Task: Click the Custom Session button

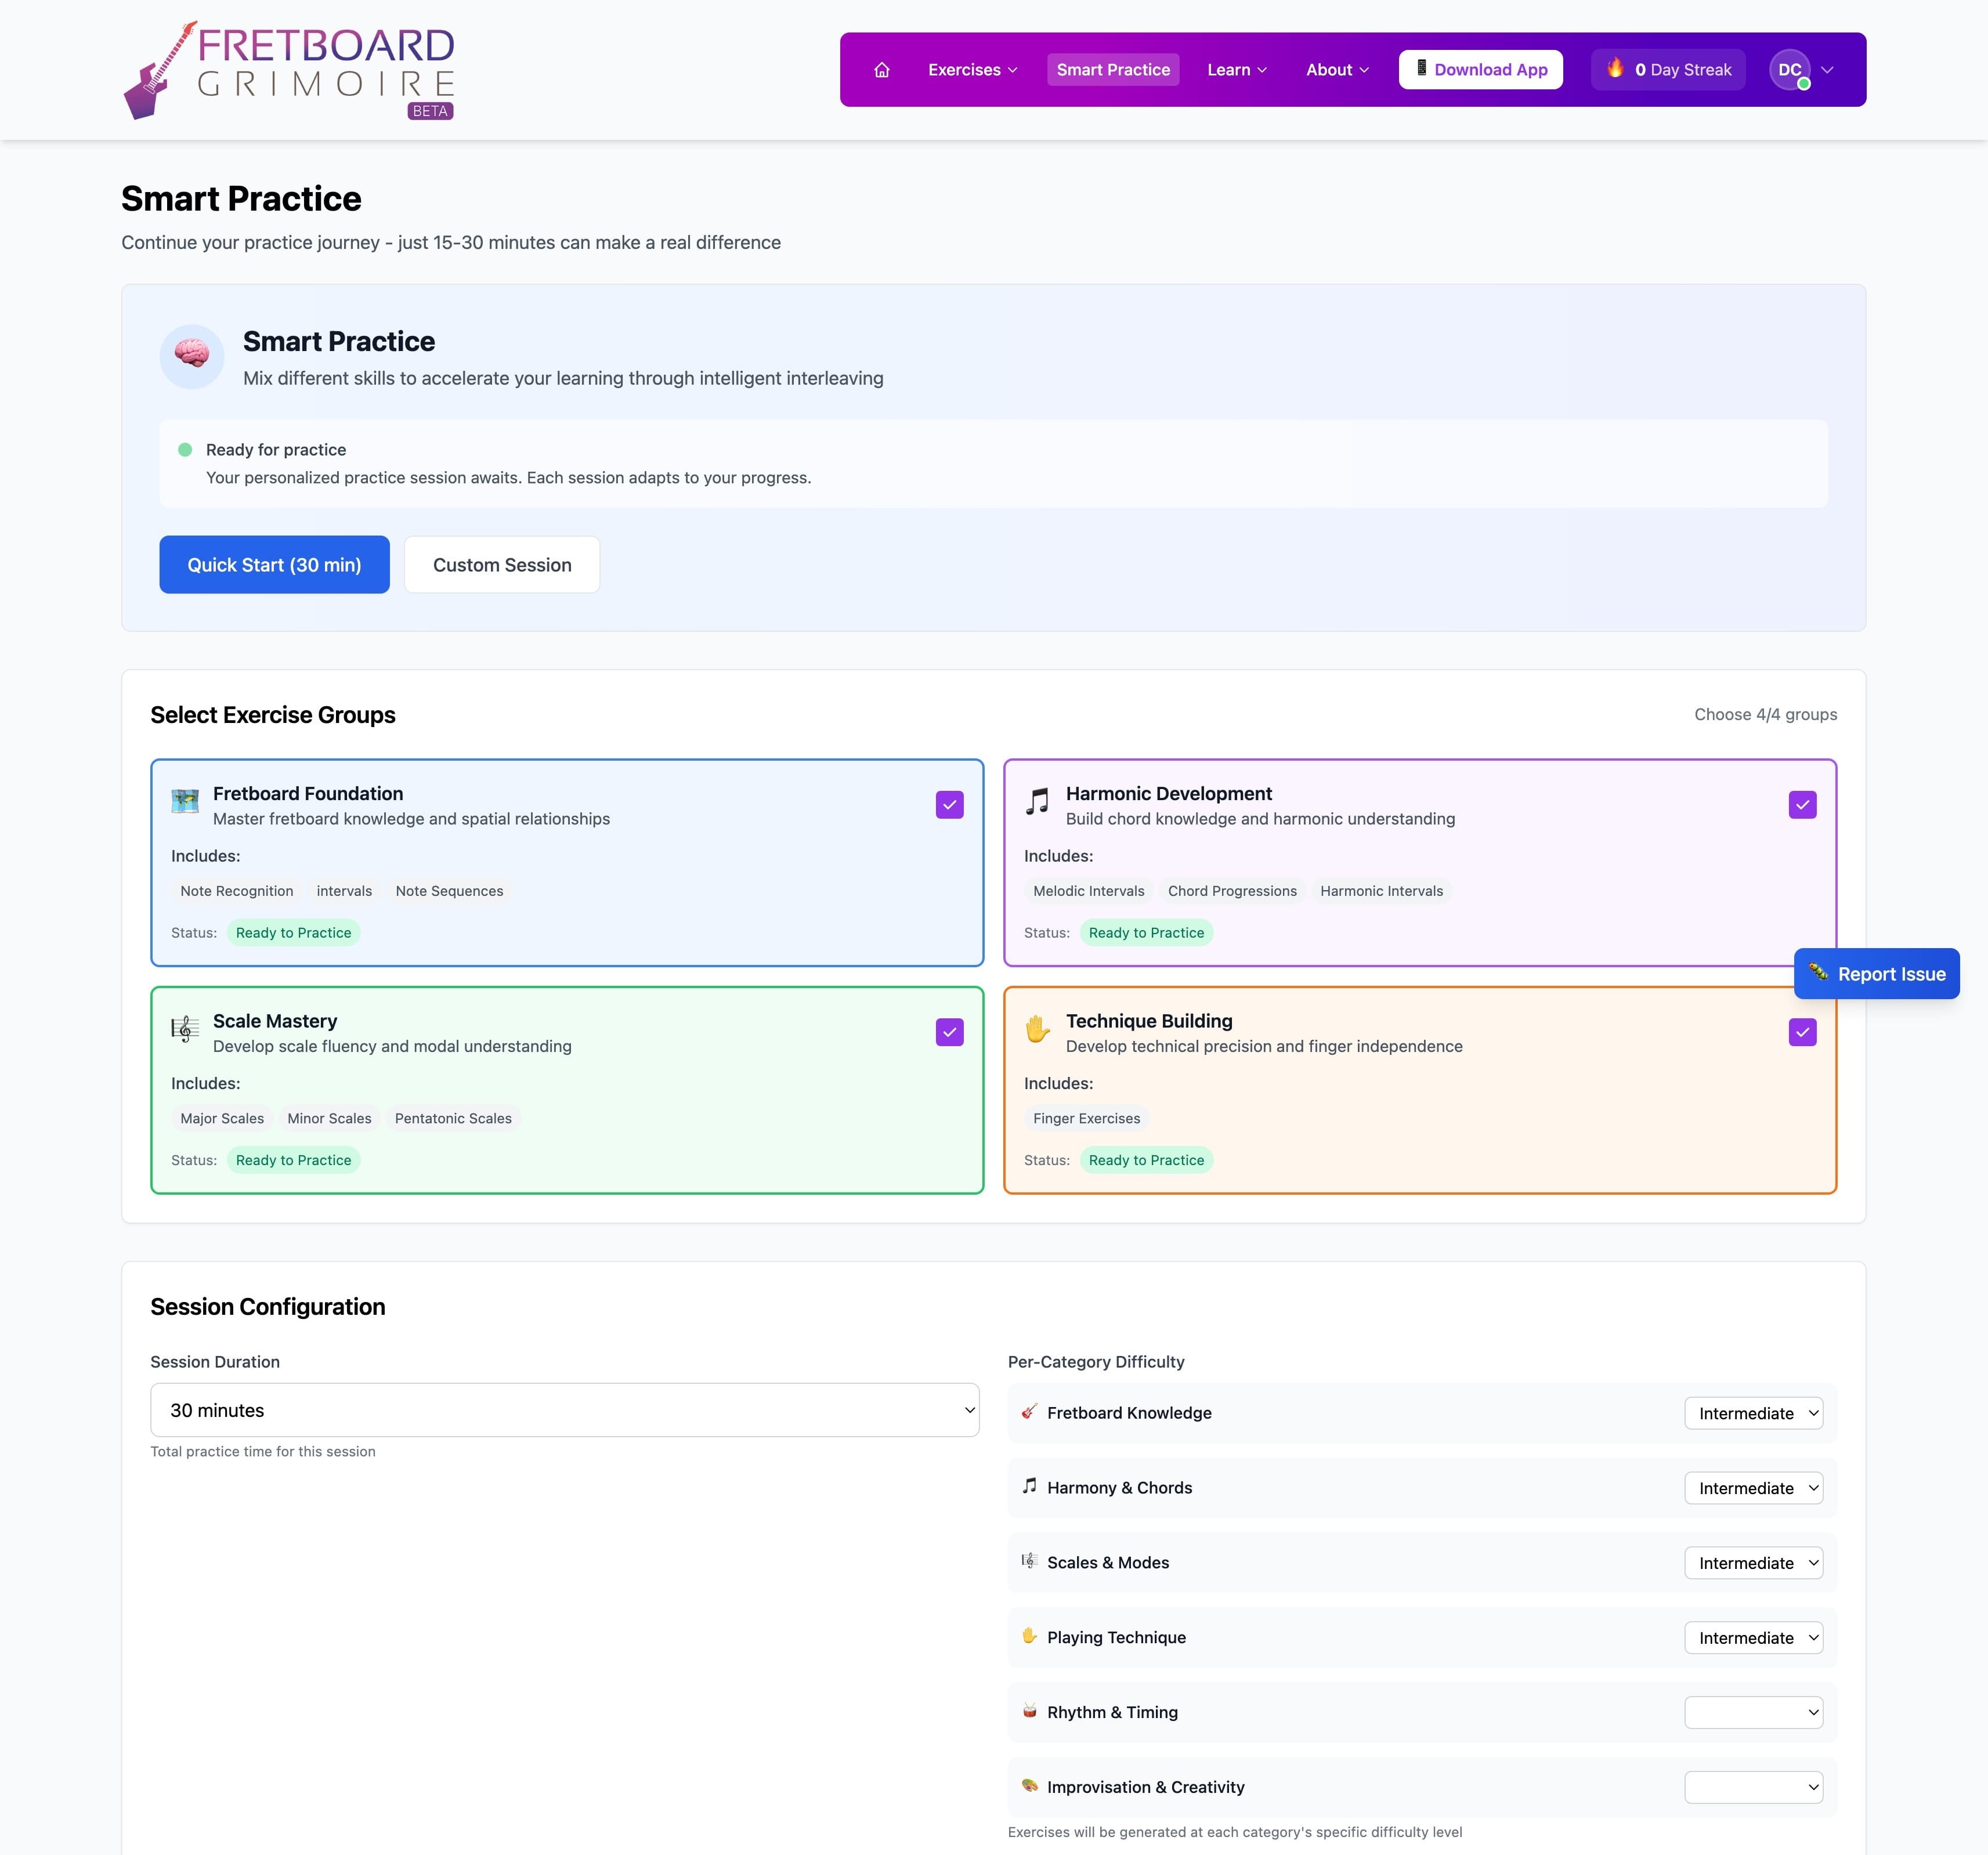Action: [x=502, y=565]
